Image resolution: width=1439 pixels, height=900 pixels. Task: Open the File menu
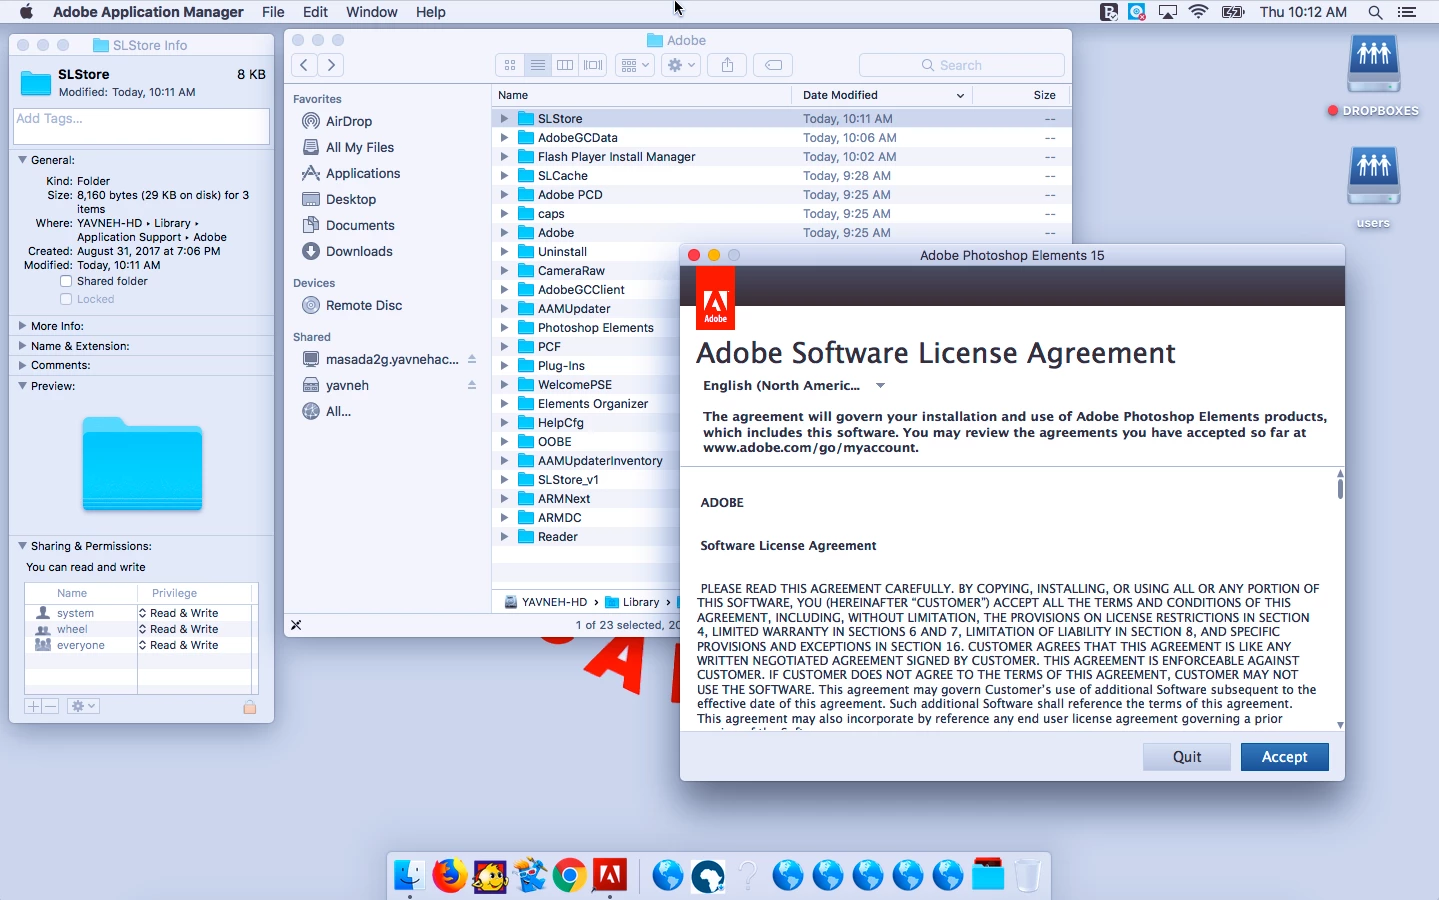pos(273,12)
